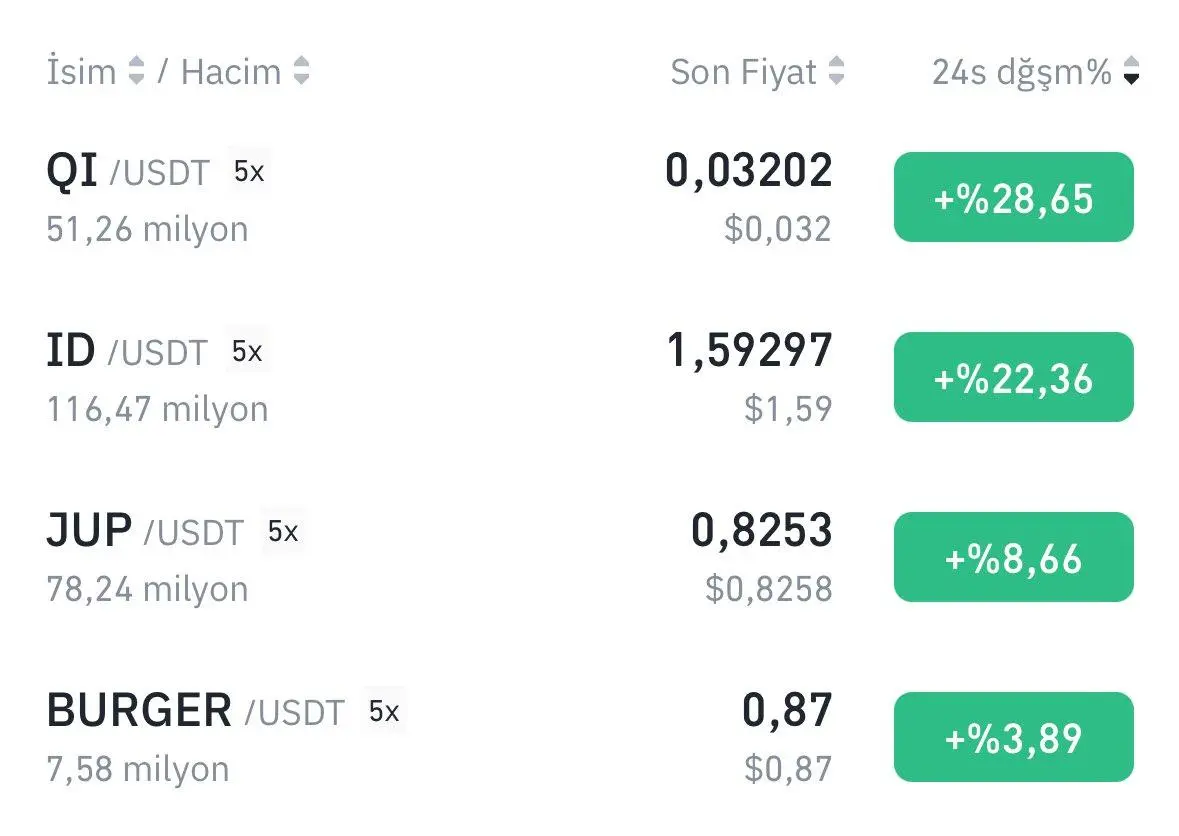Open the JUP/USDT trading pair
The height and width of the screenshot is (836, 1179).
[x=440, y=558]
